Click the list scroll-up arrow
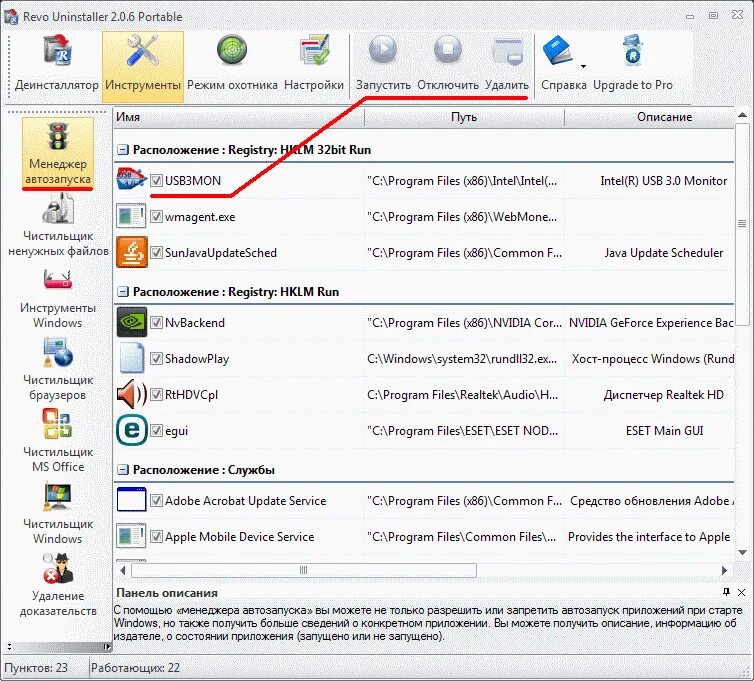This screenshot has width=754, height=681. 742,115
